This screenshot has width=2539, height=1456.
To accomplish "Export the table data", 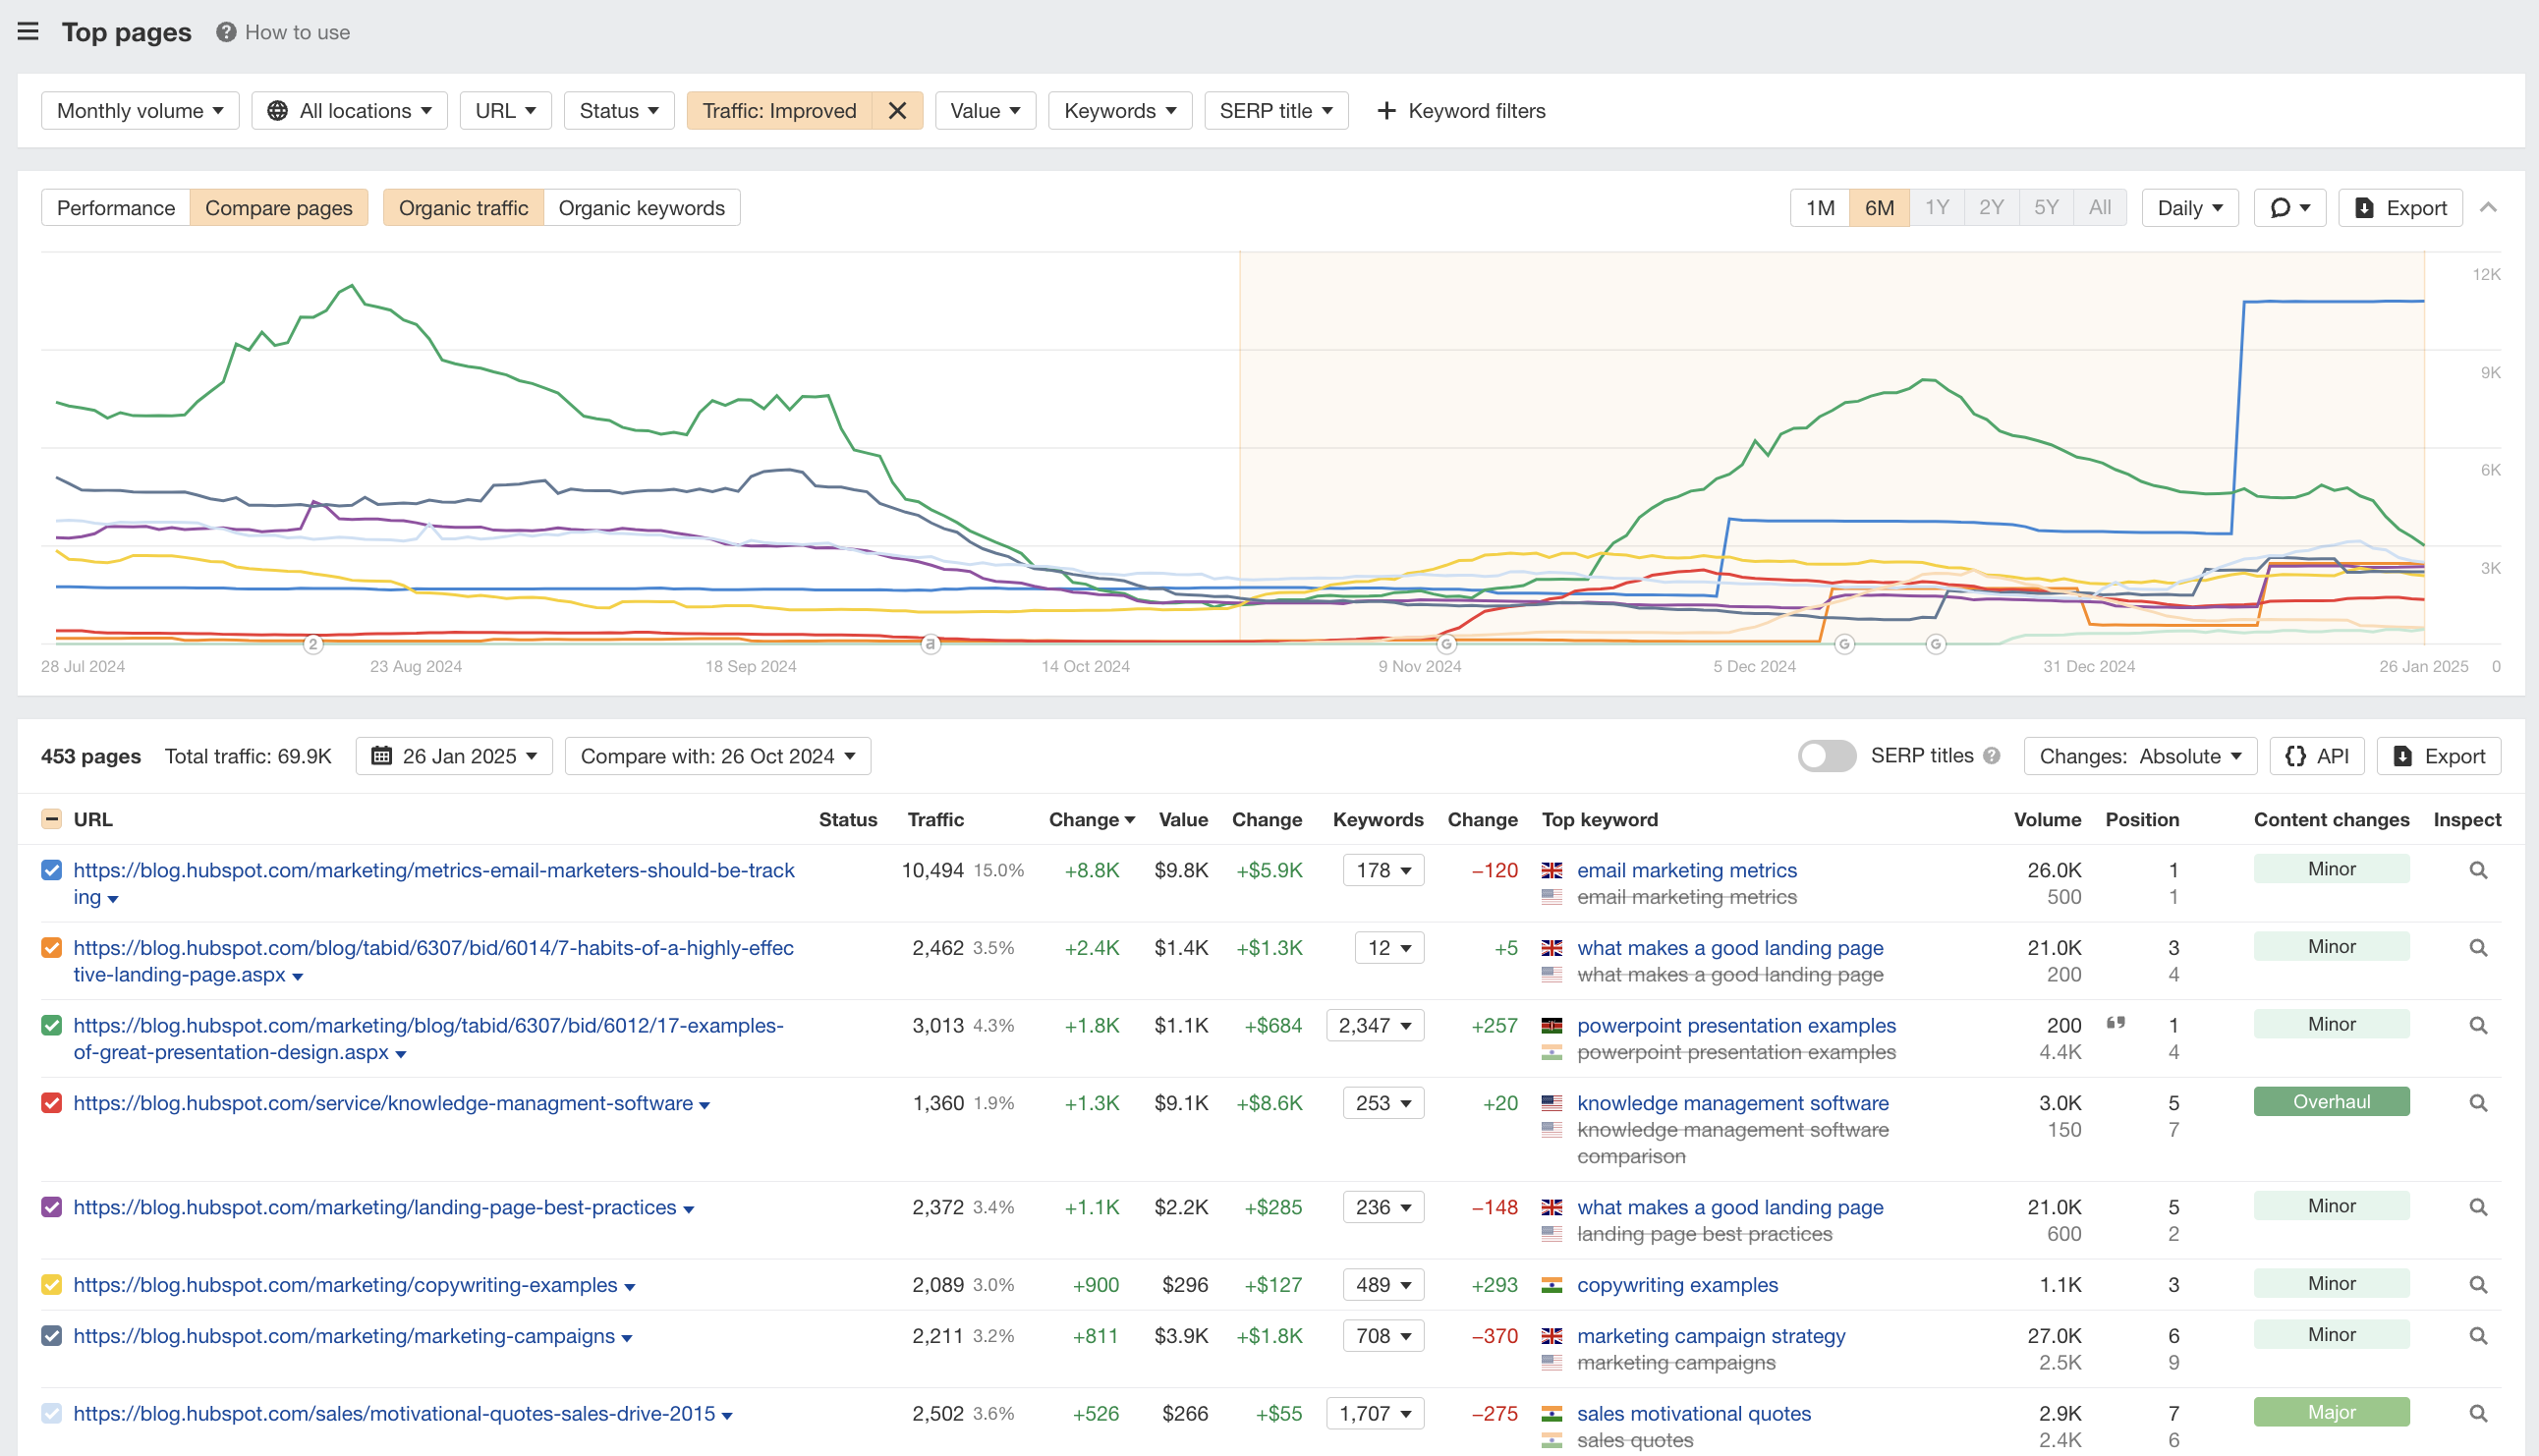I will (x=2439, y=756).
